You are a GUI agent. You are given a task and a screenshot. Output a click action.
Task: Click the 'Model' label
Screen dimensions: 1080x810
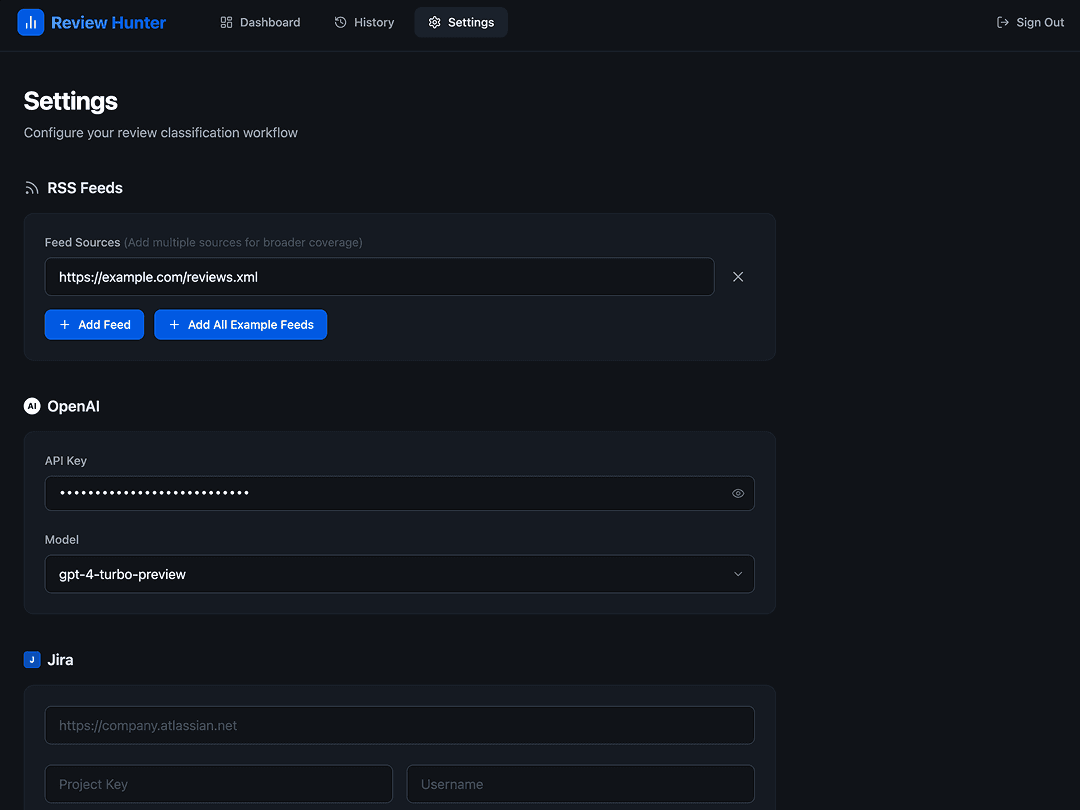[x=61, y=539]
